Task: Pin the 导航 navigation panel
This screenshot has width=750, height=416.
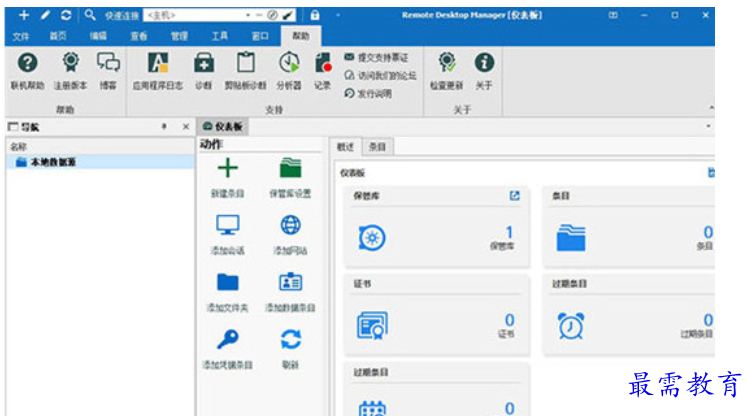Action: (x=164, y=127)
